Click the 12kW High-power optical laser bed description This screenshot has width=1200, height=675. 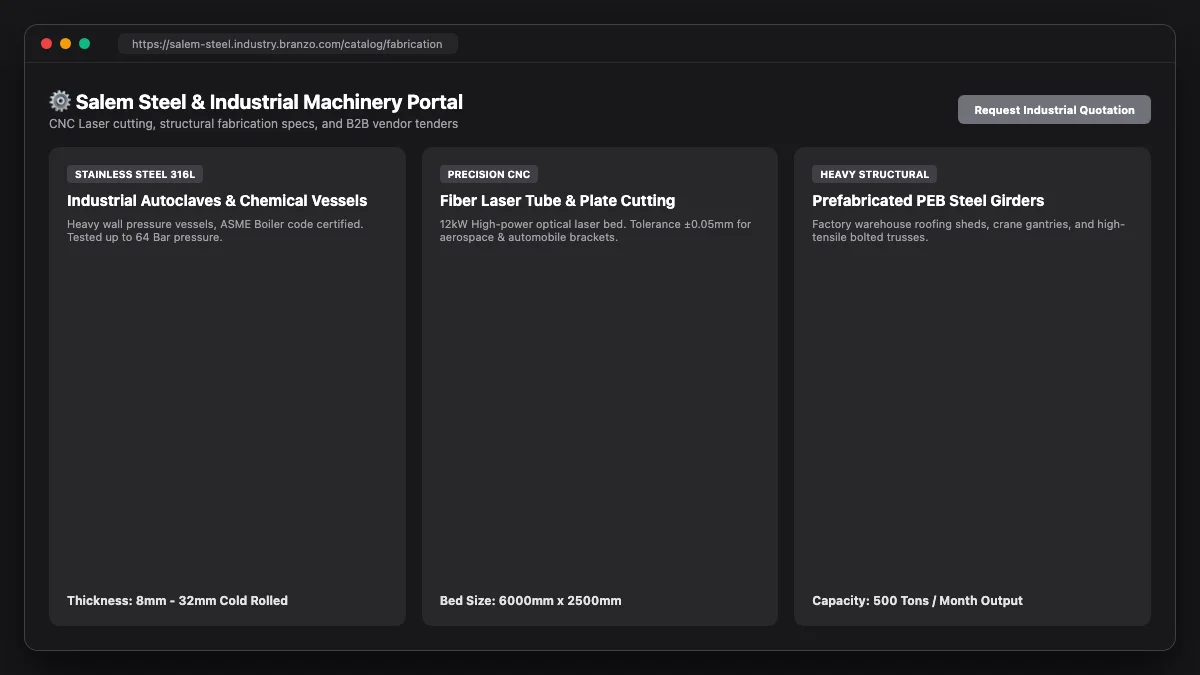point(595,231)
